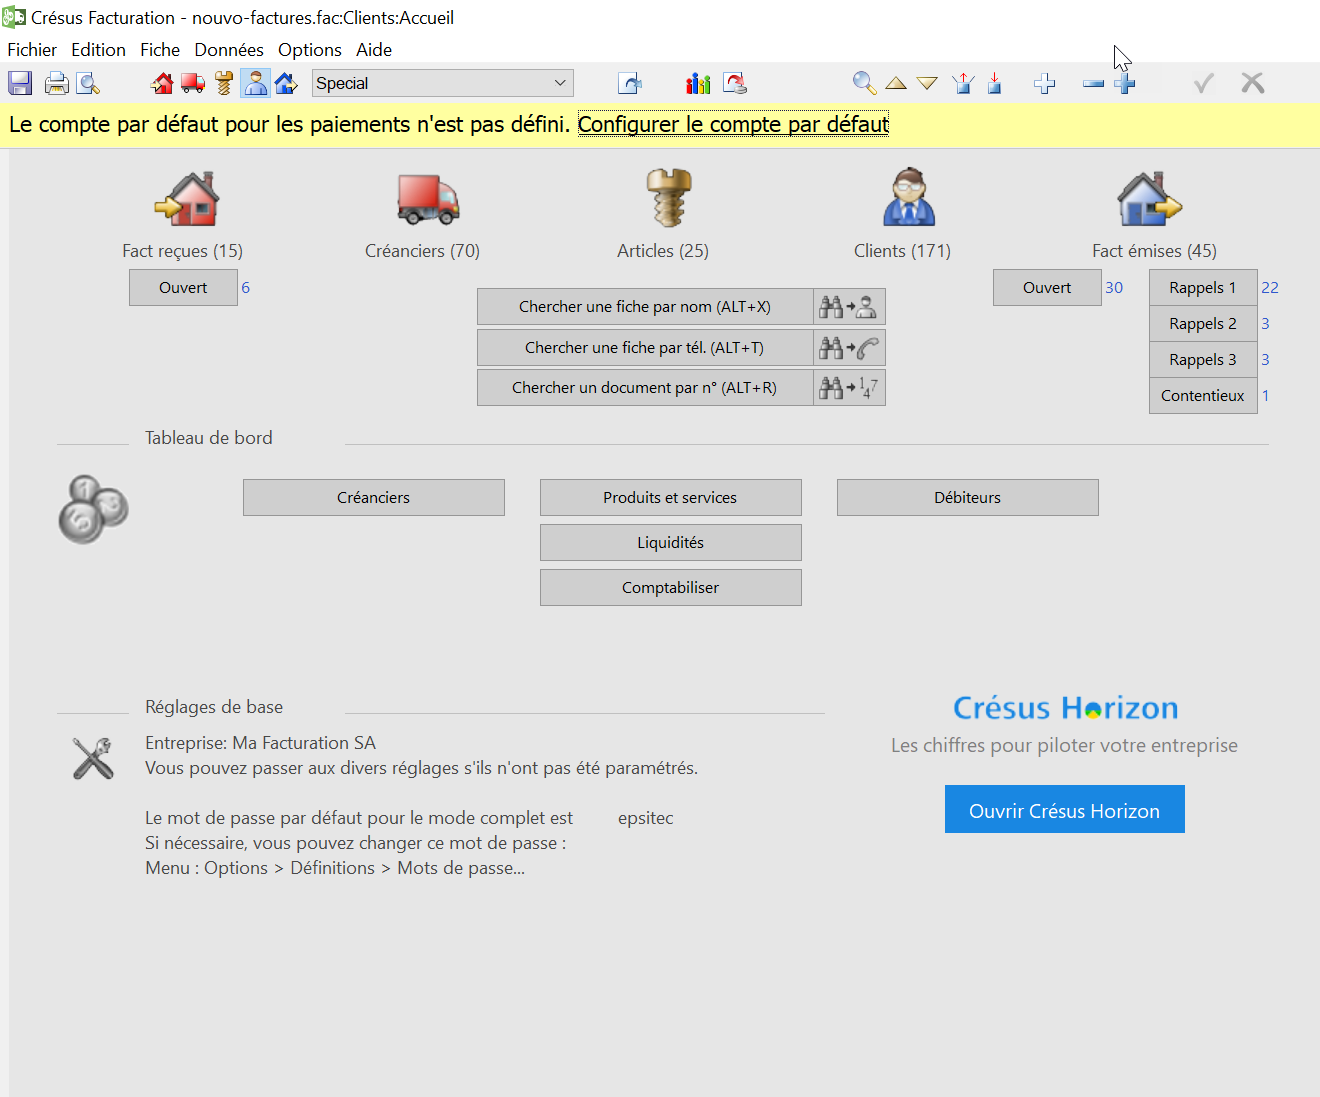This screenshot has height=1097, width=1320.
Task: Open the Special dropdown list
Action: tap(443, 83)
